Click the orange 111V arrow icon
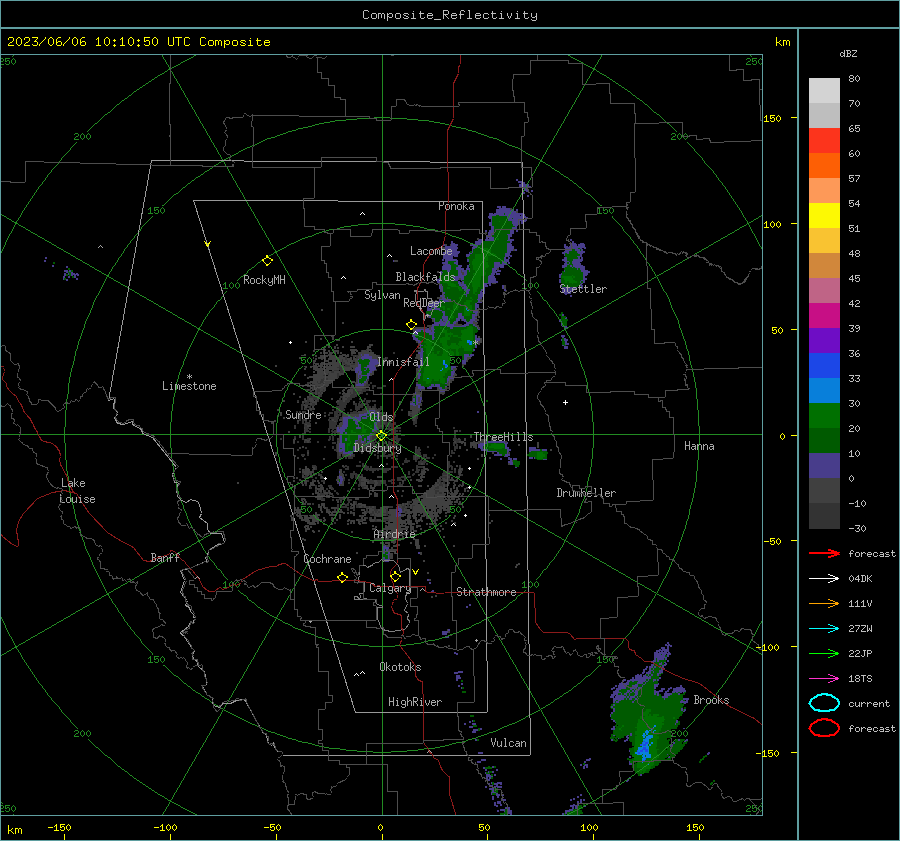900x841 pixels. point(824,603)
